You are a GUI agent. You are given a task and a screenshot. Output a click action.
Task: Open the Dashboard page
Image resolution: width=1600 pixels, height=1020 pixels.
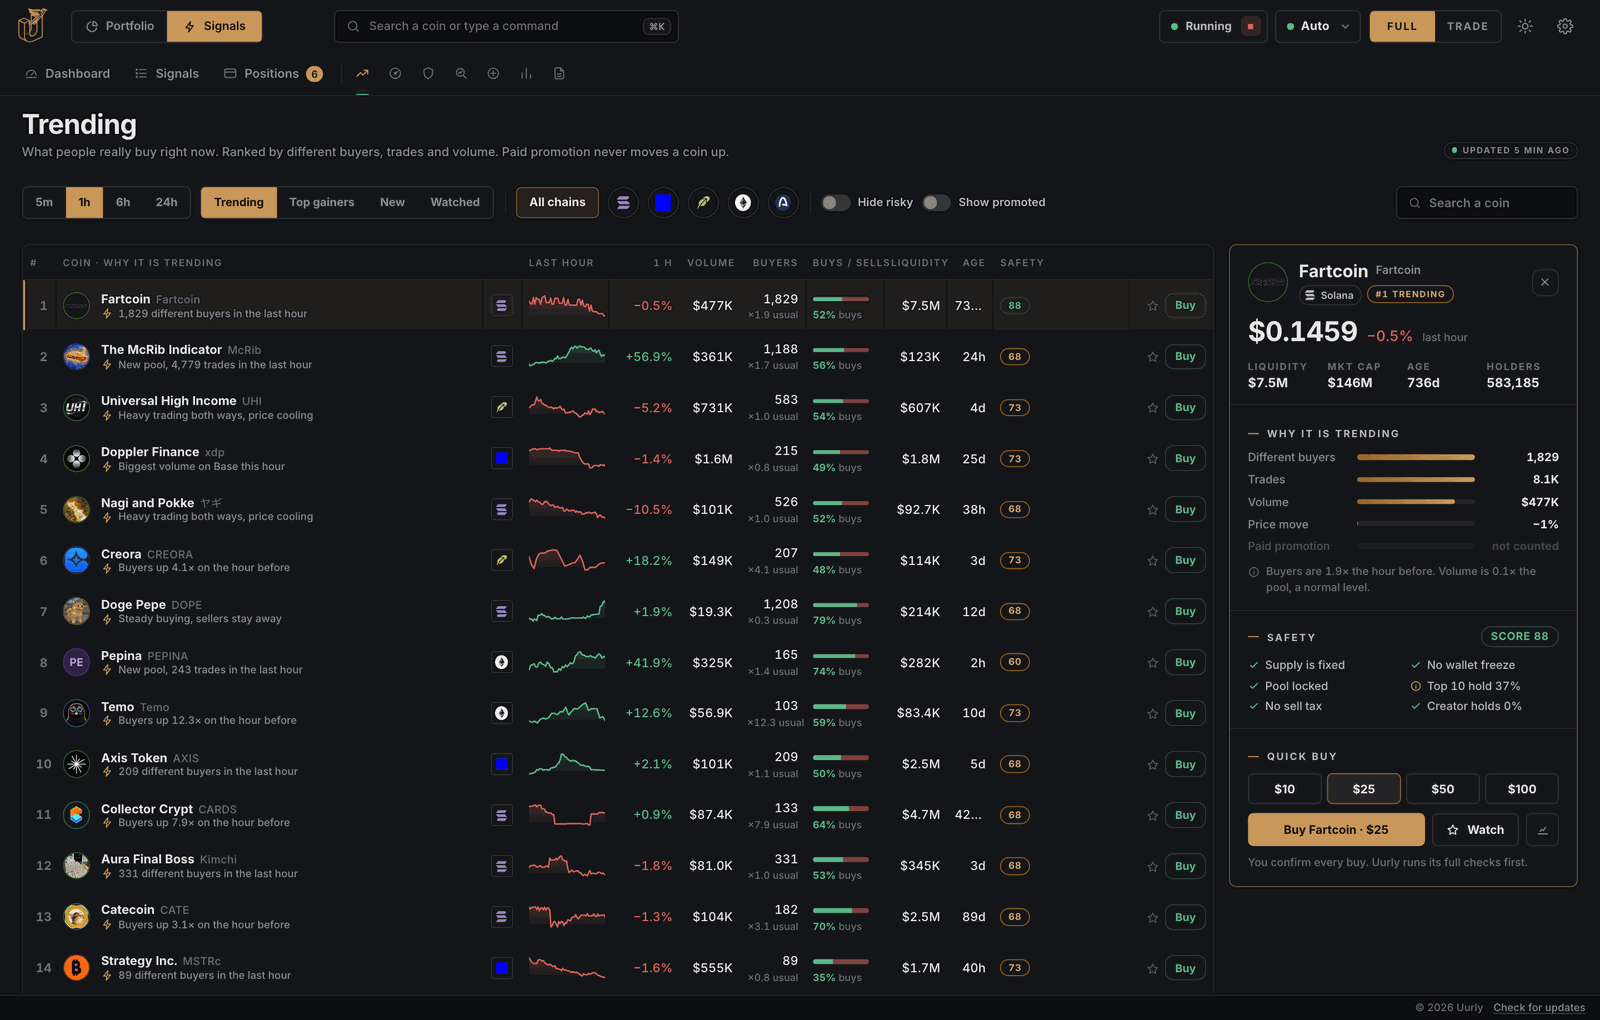pyautogui.click(x=67, y=74)
